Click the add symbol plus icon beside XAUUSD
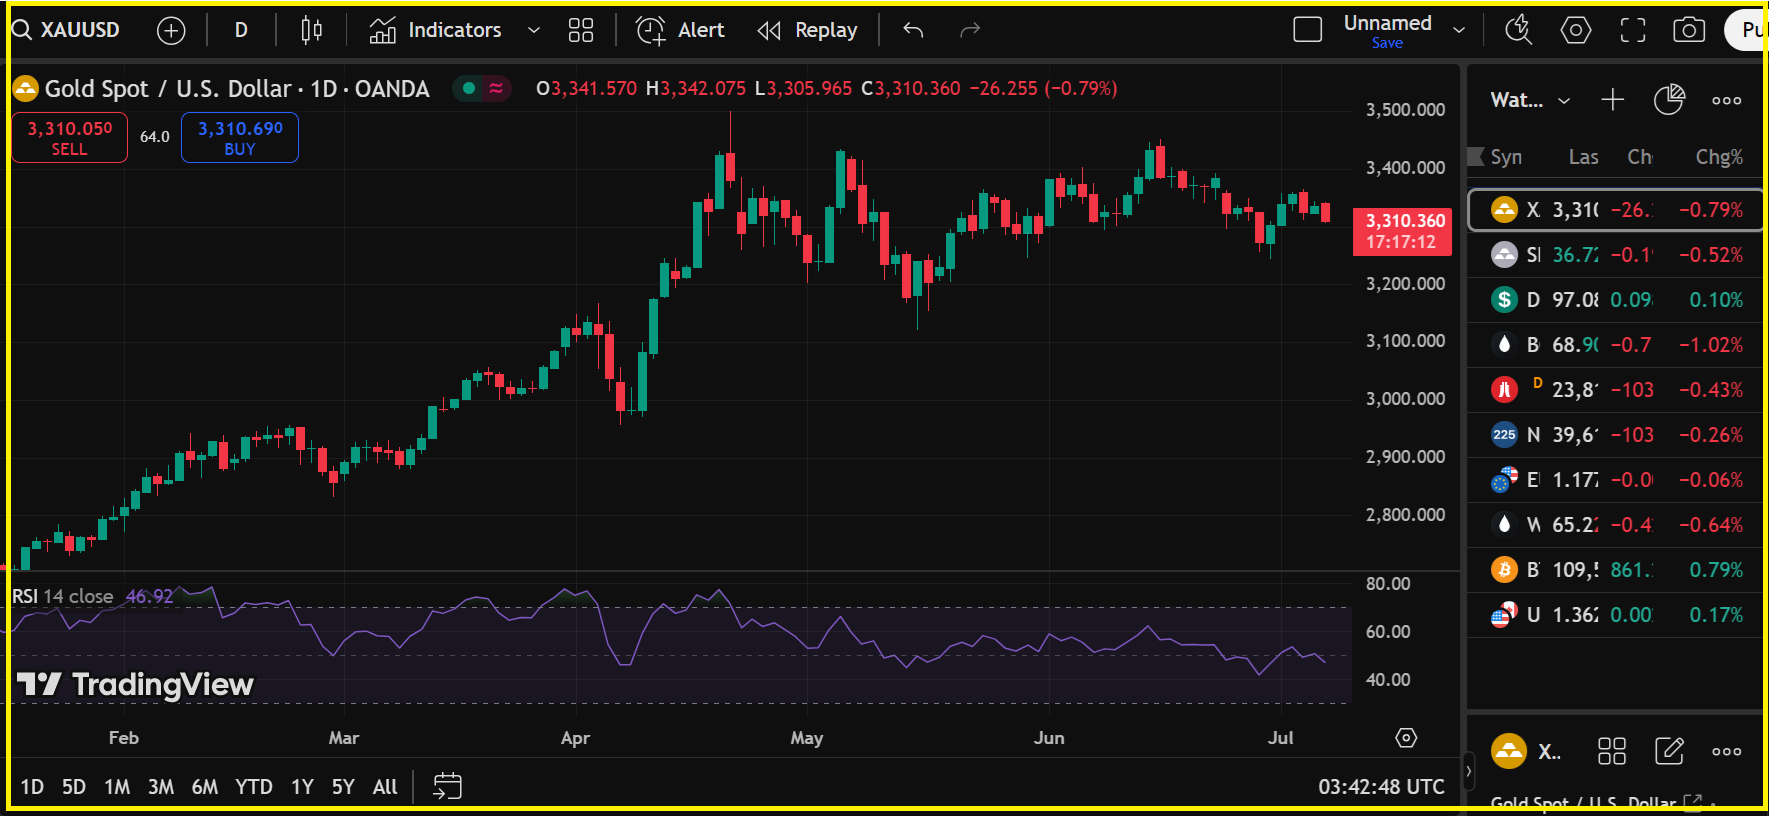The height and width of the screenshot is (816, 1769). click(x=171, y=31)
